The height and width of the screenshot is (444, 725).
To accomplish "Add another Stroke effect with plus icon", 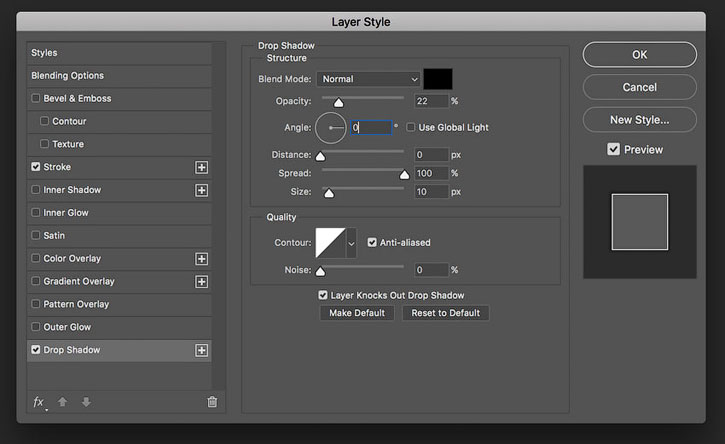I will (202, 167).
